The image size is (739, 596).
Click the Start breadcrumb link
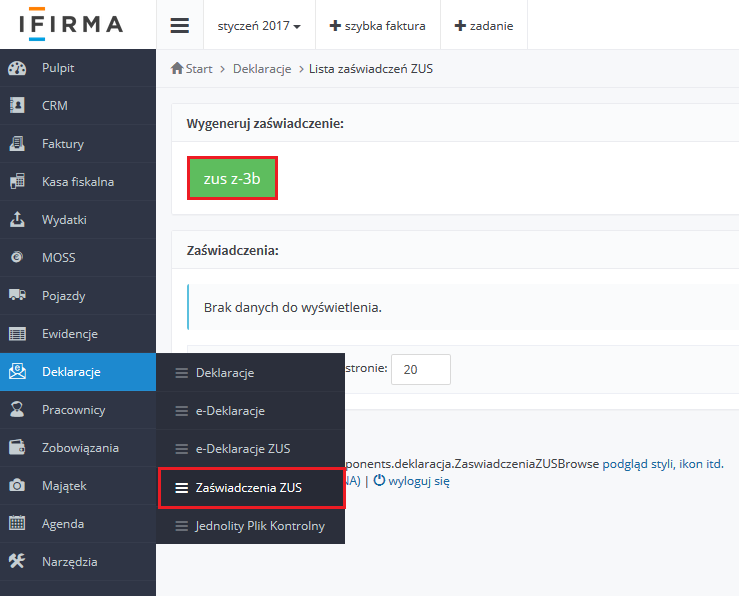tap(198, 69)
